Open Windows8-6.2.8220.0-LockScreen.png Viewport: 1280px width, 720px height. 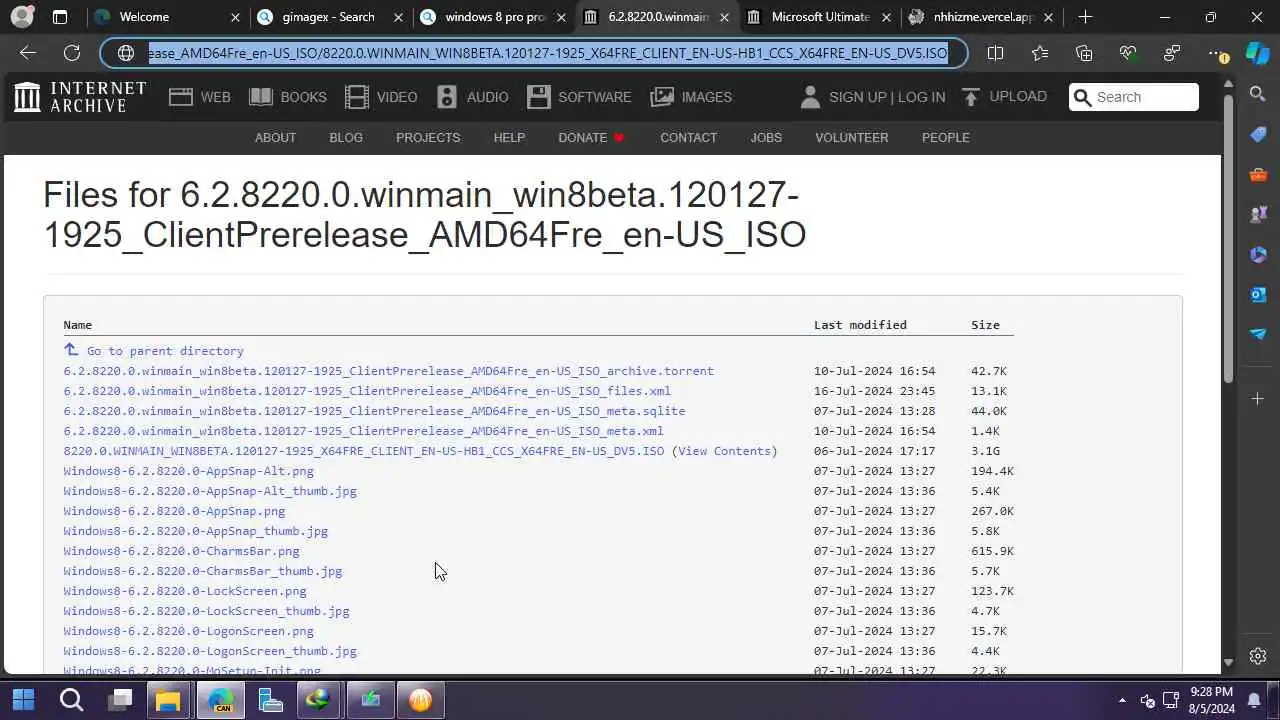185,591
